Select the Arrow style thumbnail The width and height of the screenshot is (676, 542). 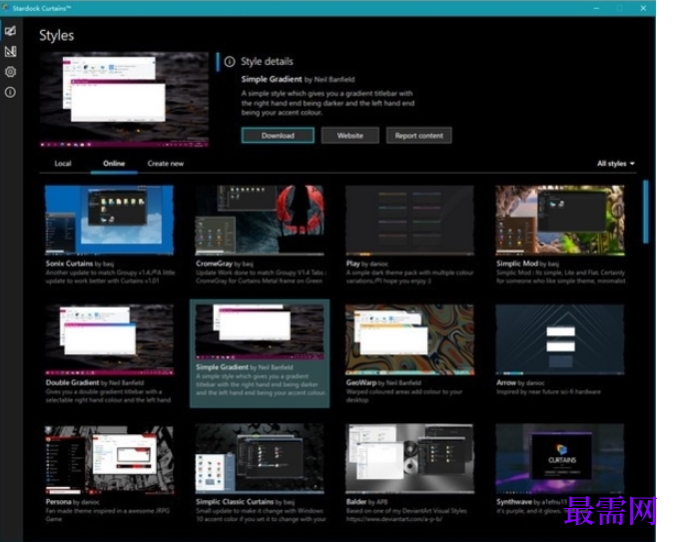click(x=560, y=340)
